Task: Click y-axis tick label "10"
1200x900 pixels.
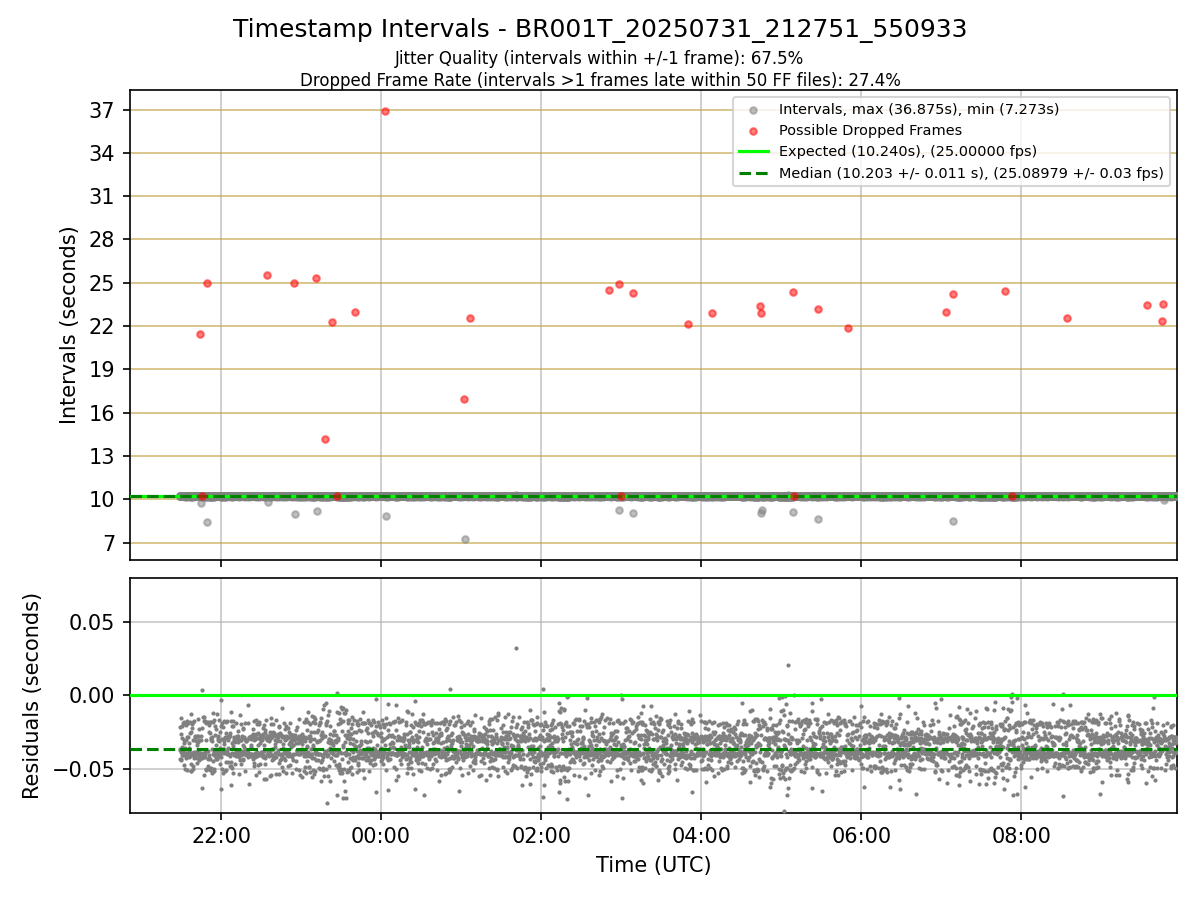Action: 103,499
